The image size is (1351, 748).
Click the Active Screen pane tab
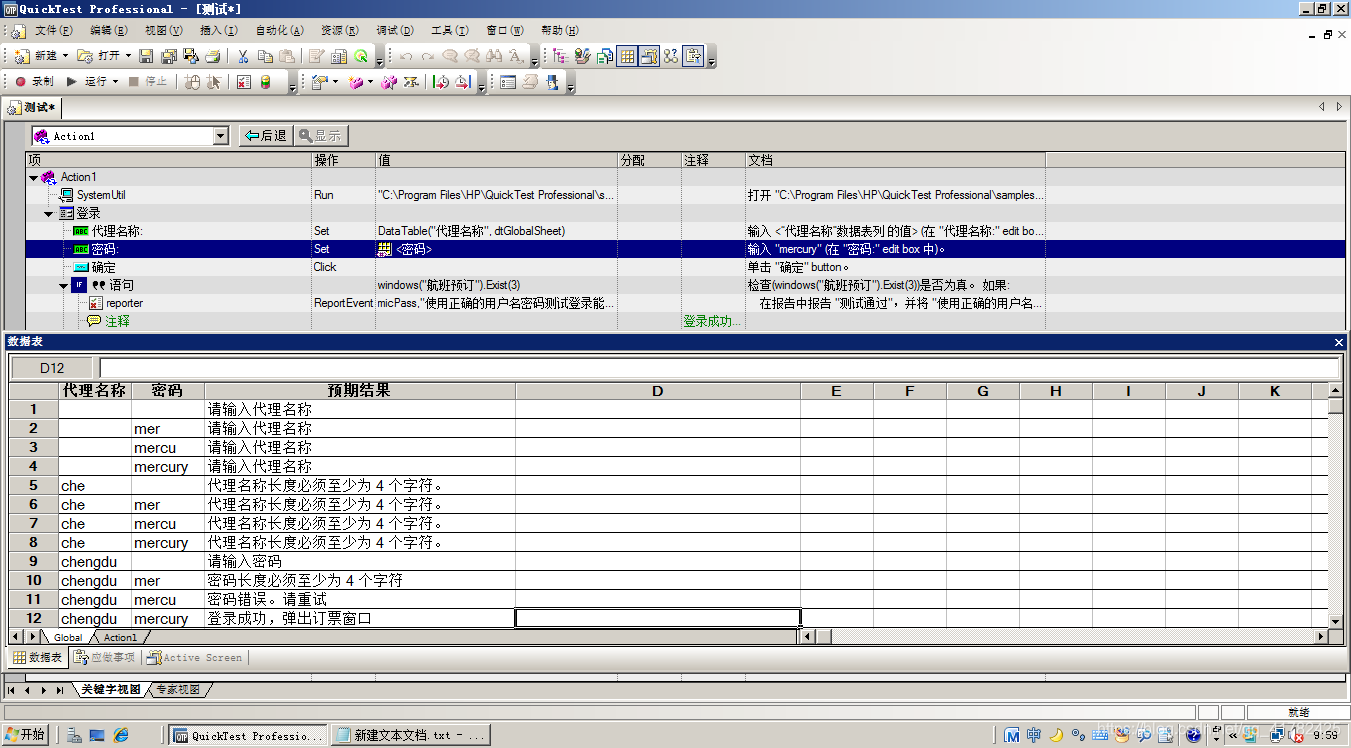click(194, 658)
